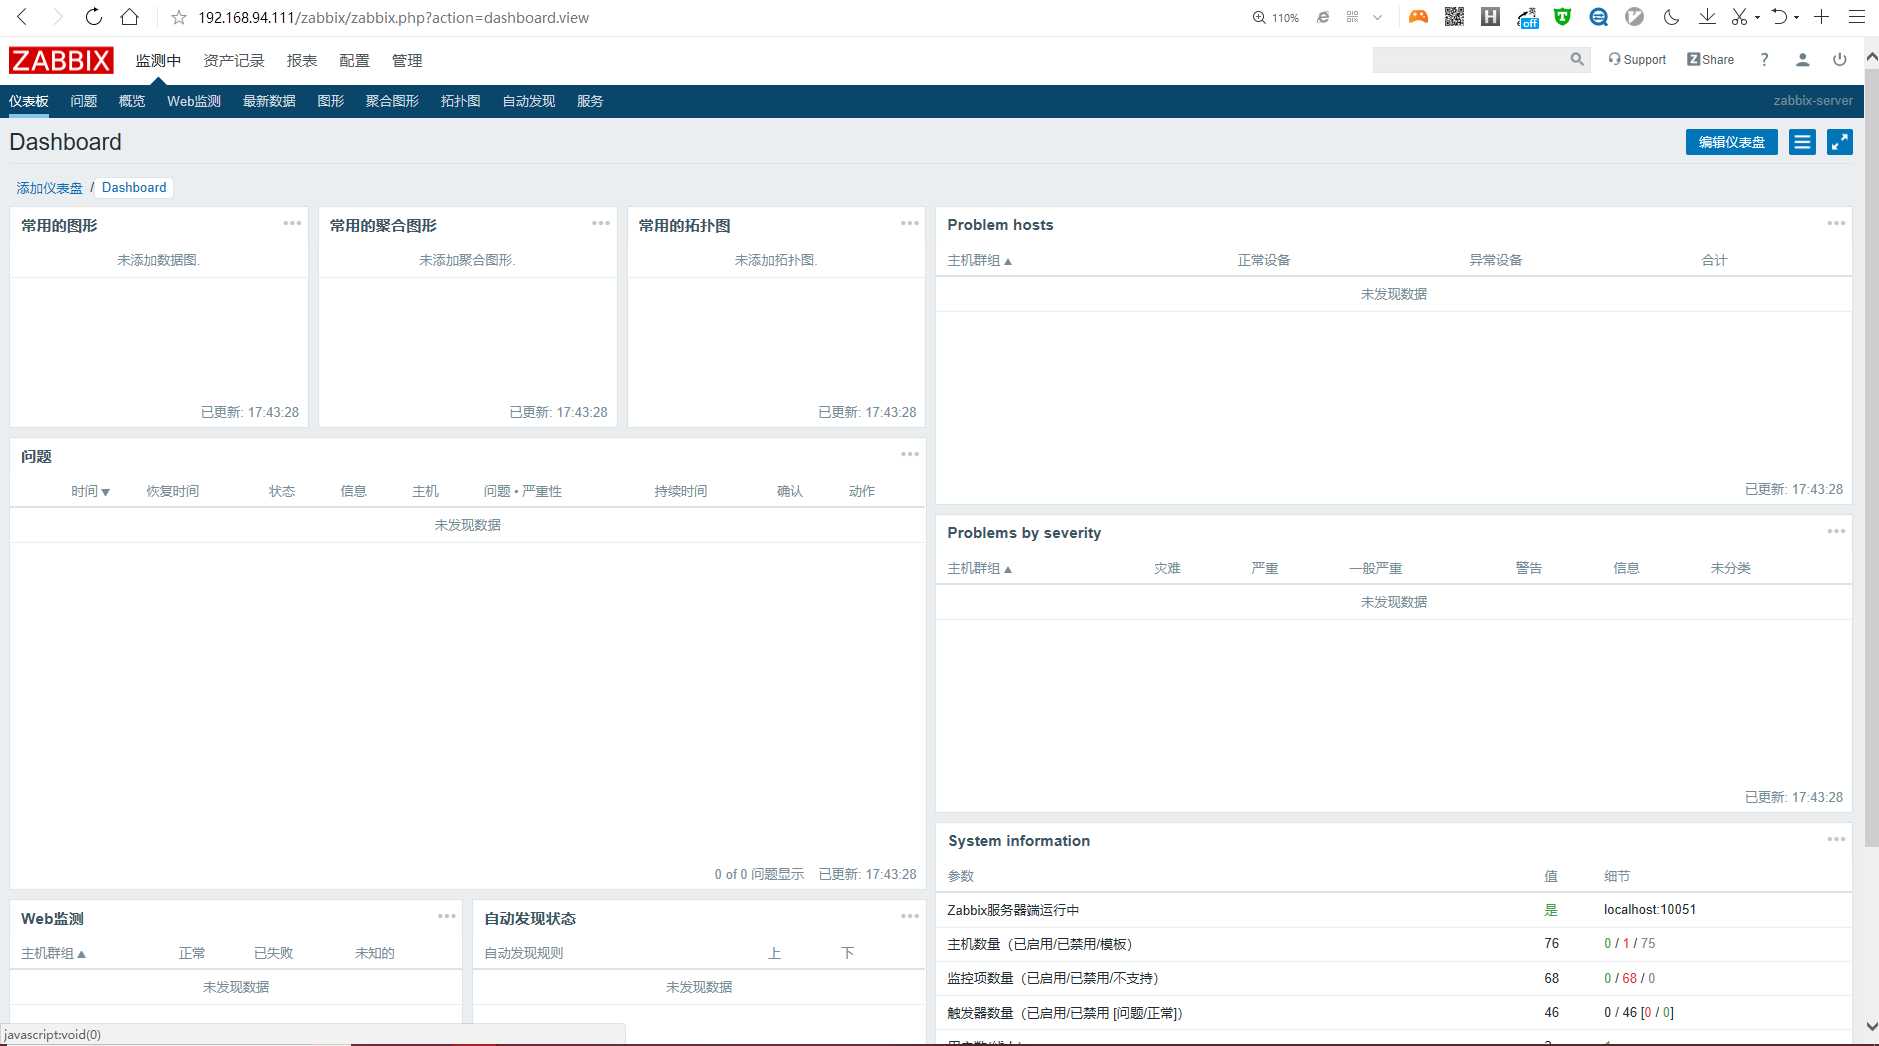The height and width of the screenshot is (1046, 1879).
Task: Click the green shield T extension icon
Action: [1562, 17]
